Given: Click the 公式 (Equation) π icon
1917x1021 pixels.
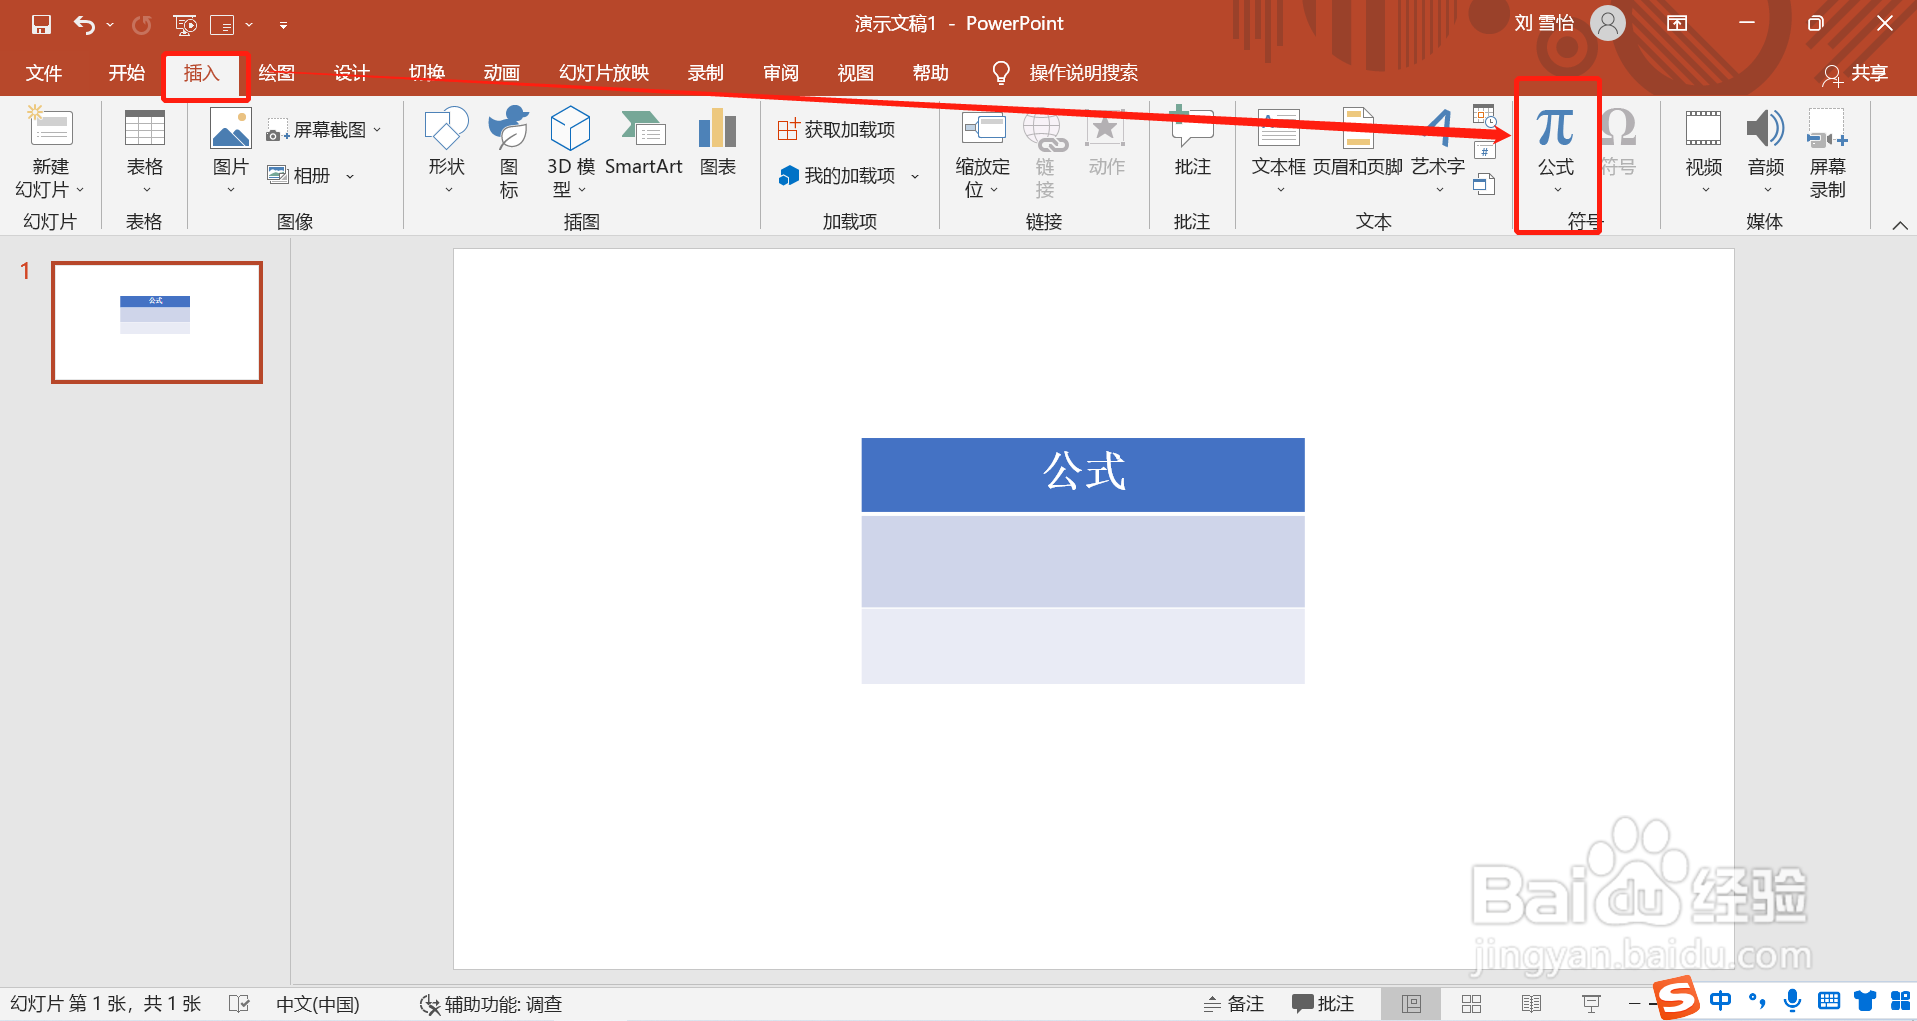Looking at the screenshot, I should pos(1556,129).
